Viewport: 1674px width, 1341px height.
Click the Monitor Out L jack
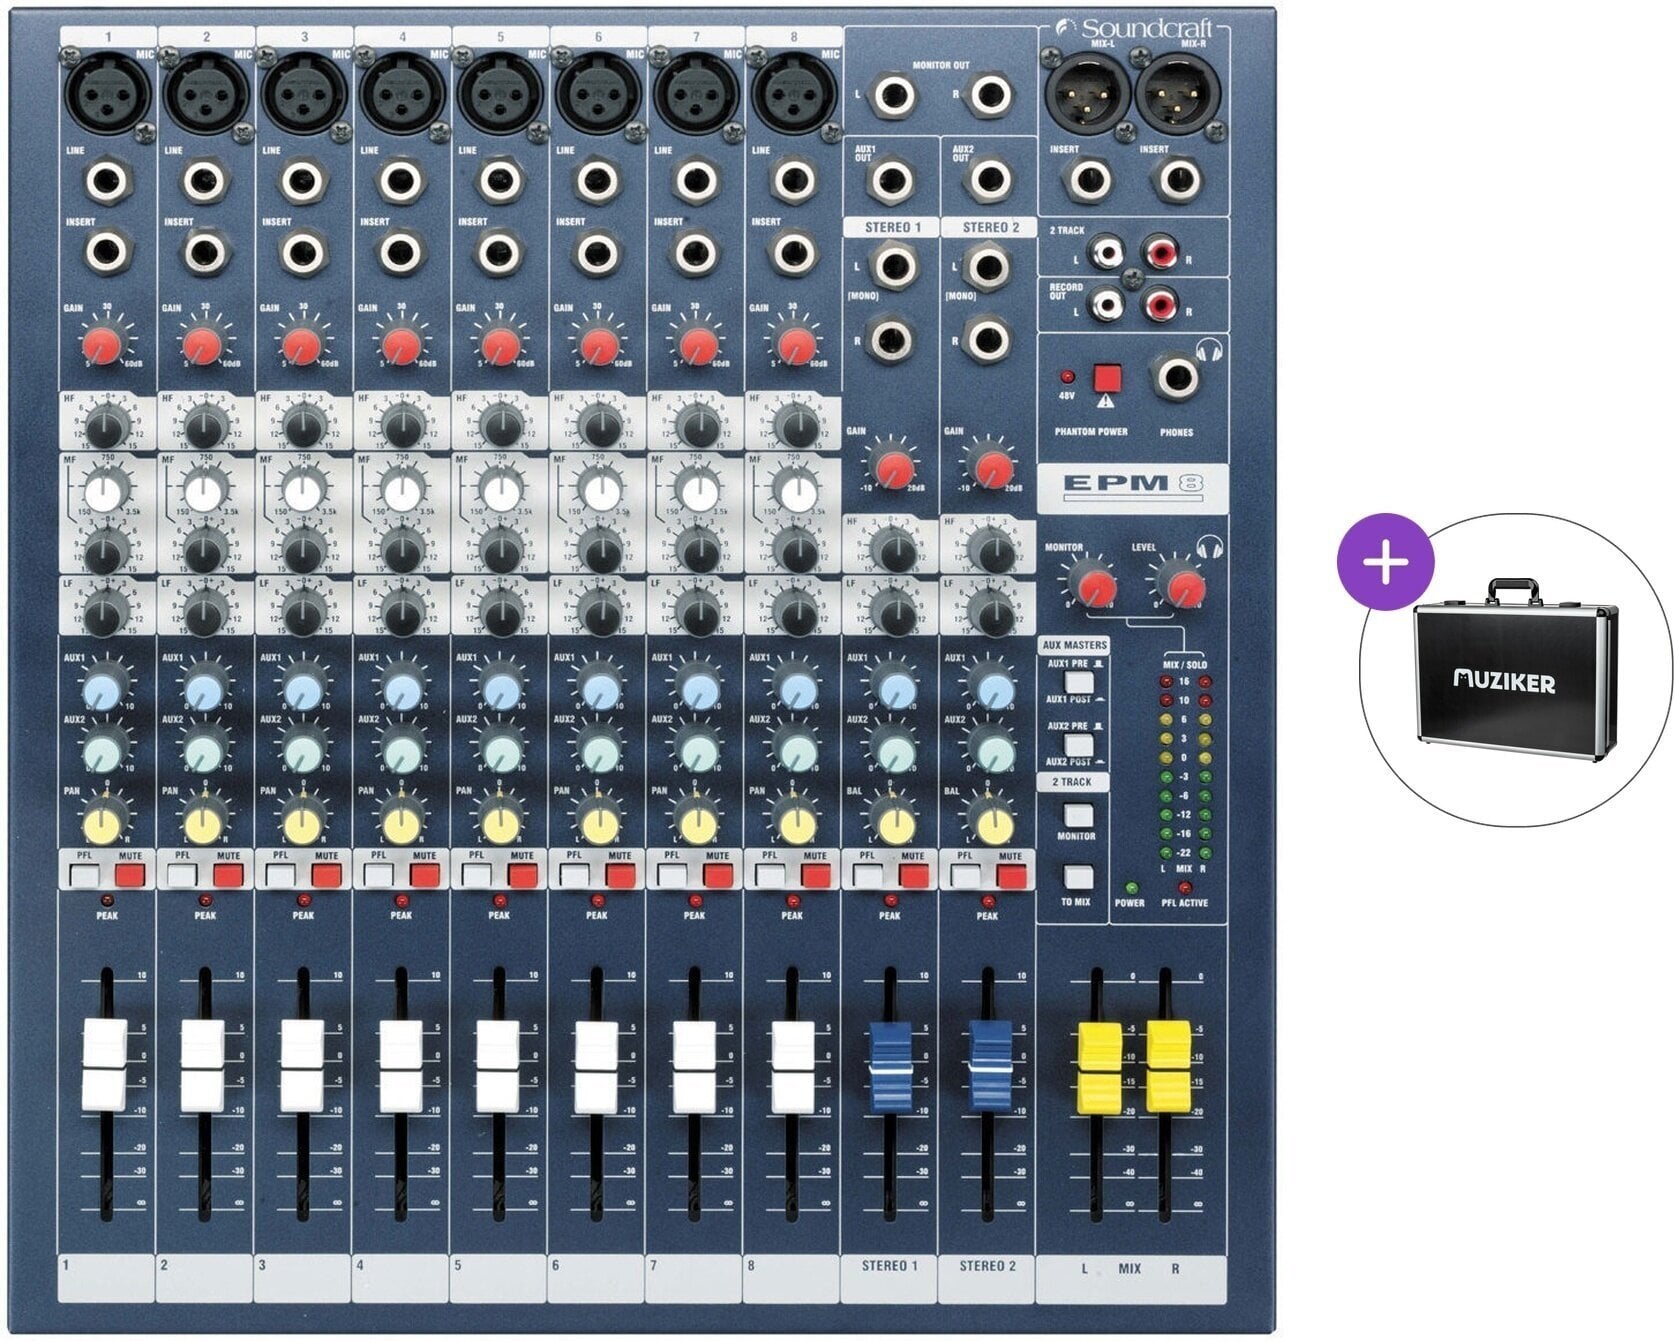tap(892, 97)
